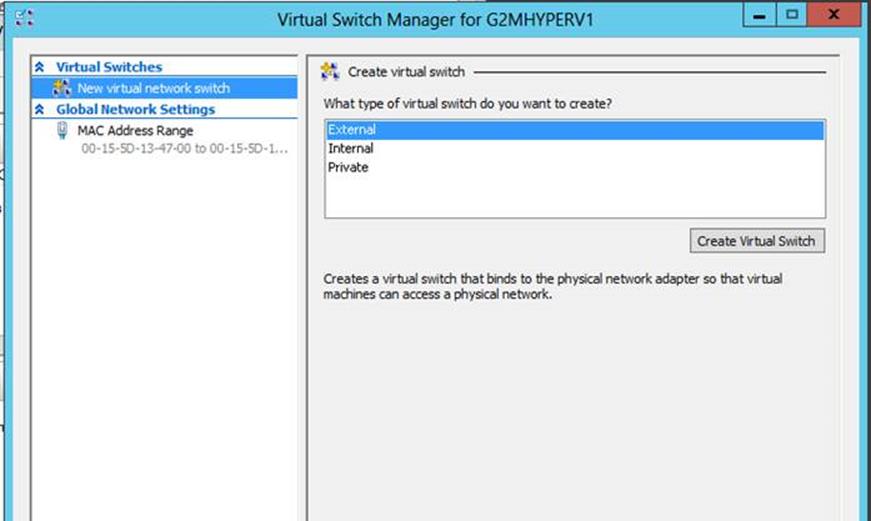Image resolution: width=871 pixels, height=521 pixels.
Task: Click the Create virtual switch header icon
Action: [x=330, y=72]
